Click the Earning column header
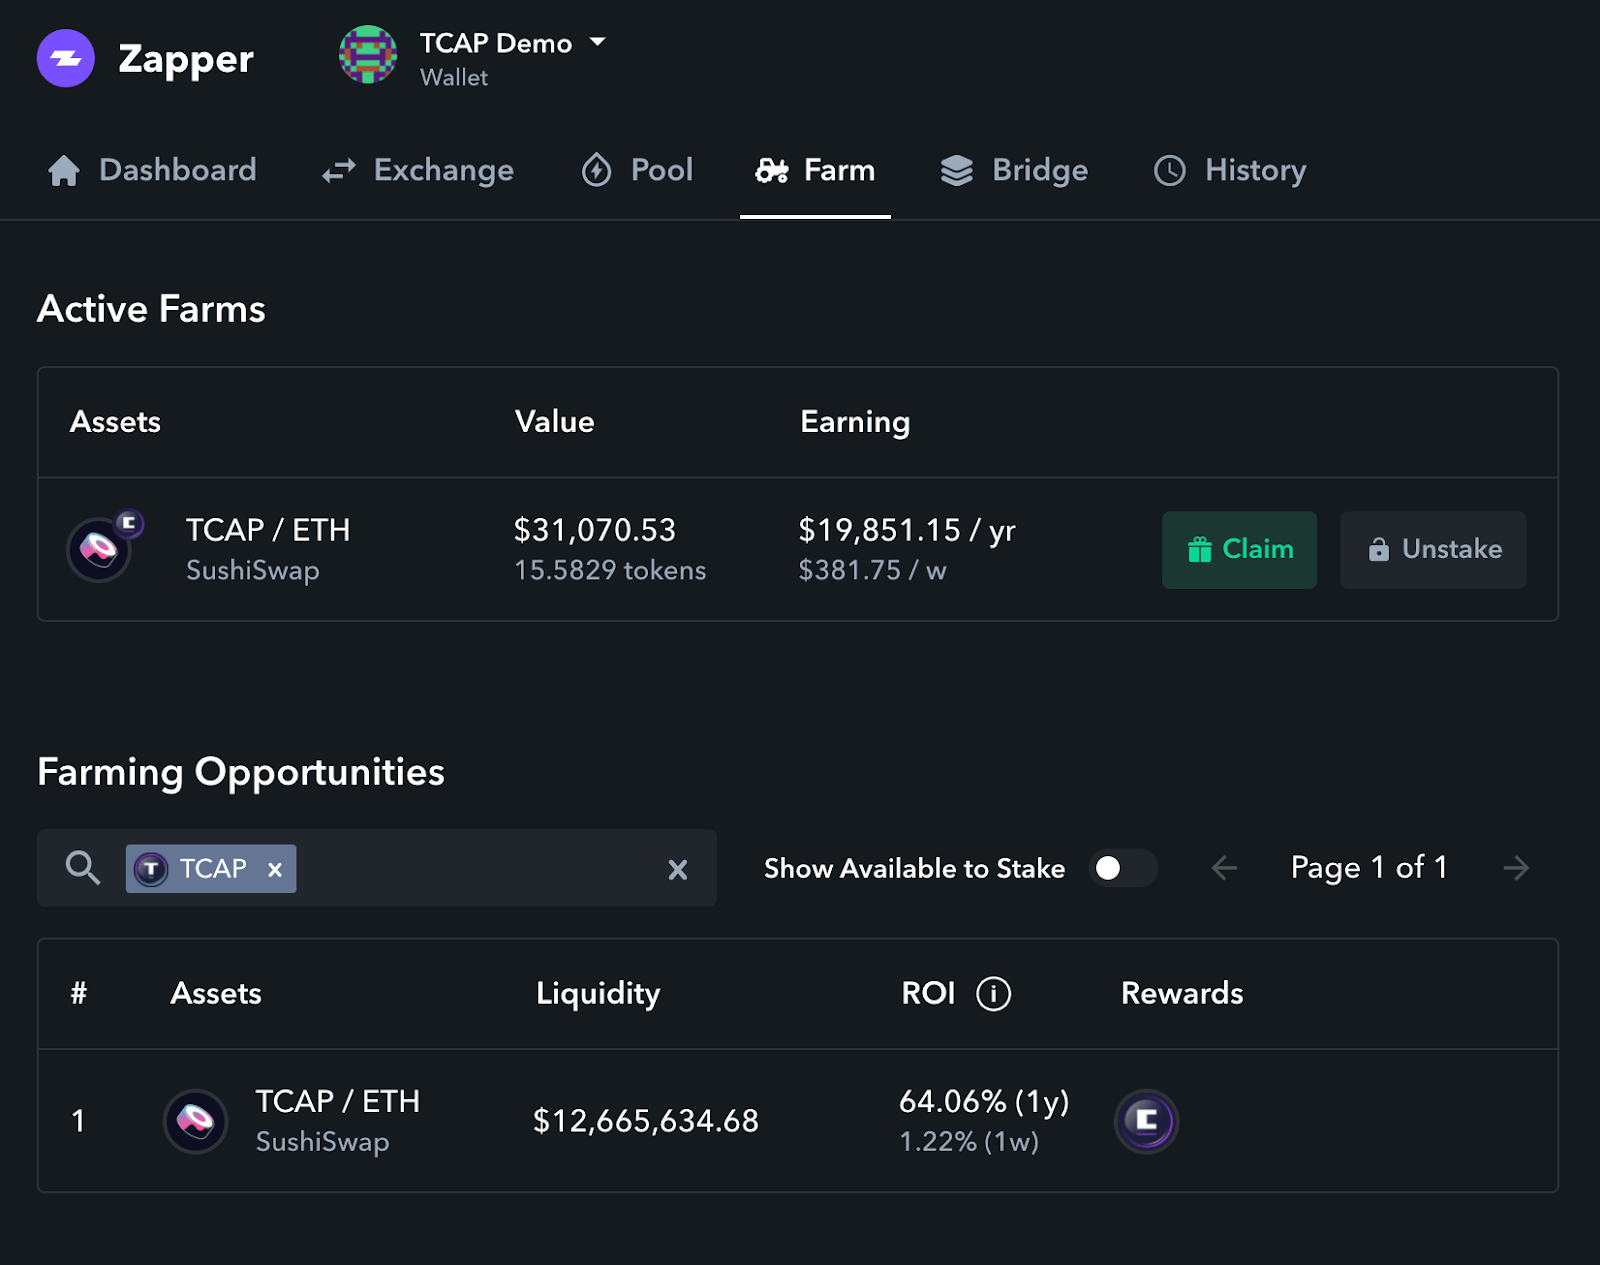 855,422
